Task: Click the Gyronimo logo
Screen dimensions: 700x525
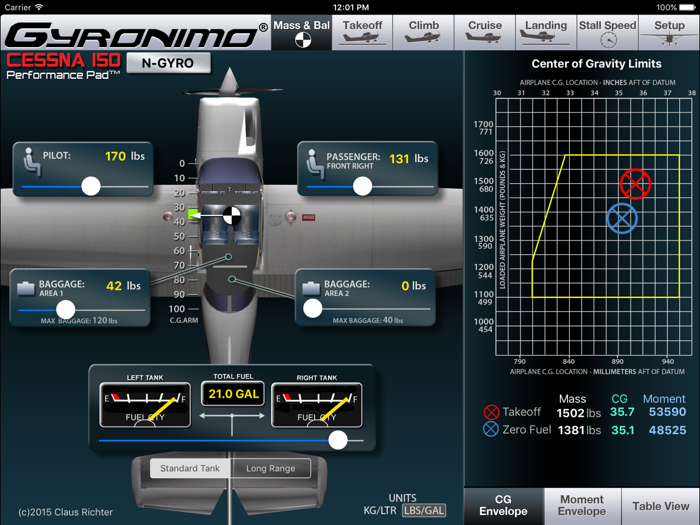Action: pyautogui.click(x=136, y=35)
